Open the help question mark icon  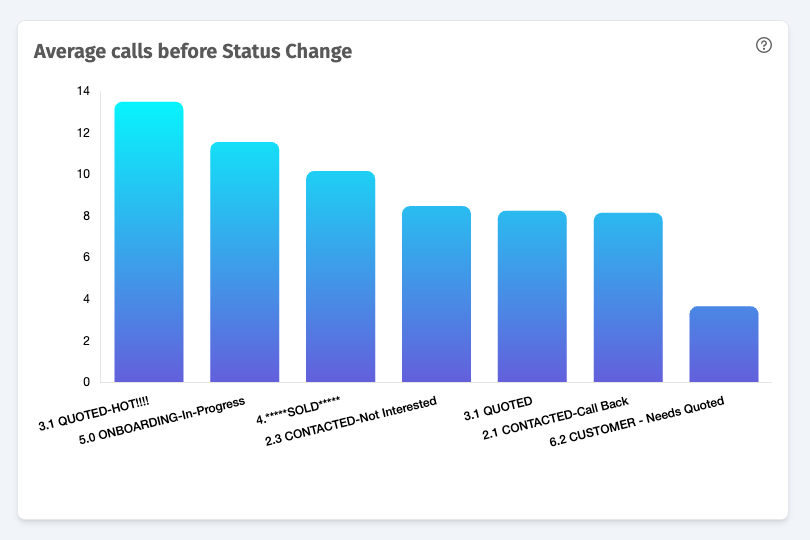764,45
